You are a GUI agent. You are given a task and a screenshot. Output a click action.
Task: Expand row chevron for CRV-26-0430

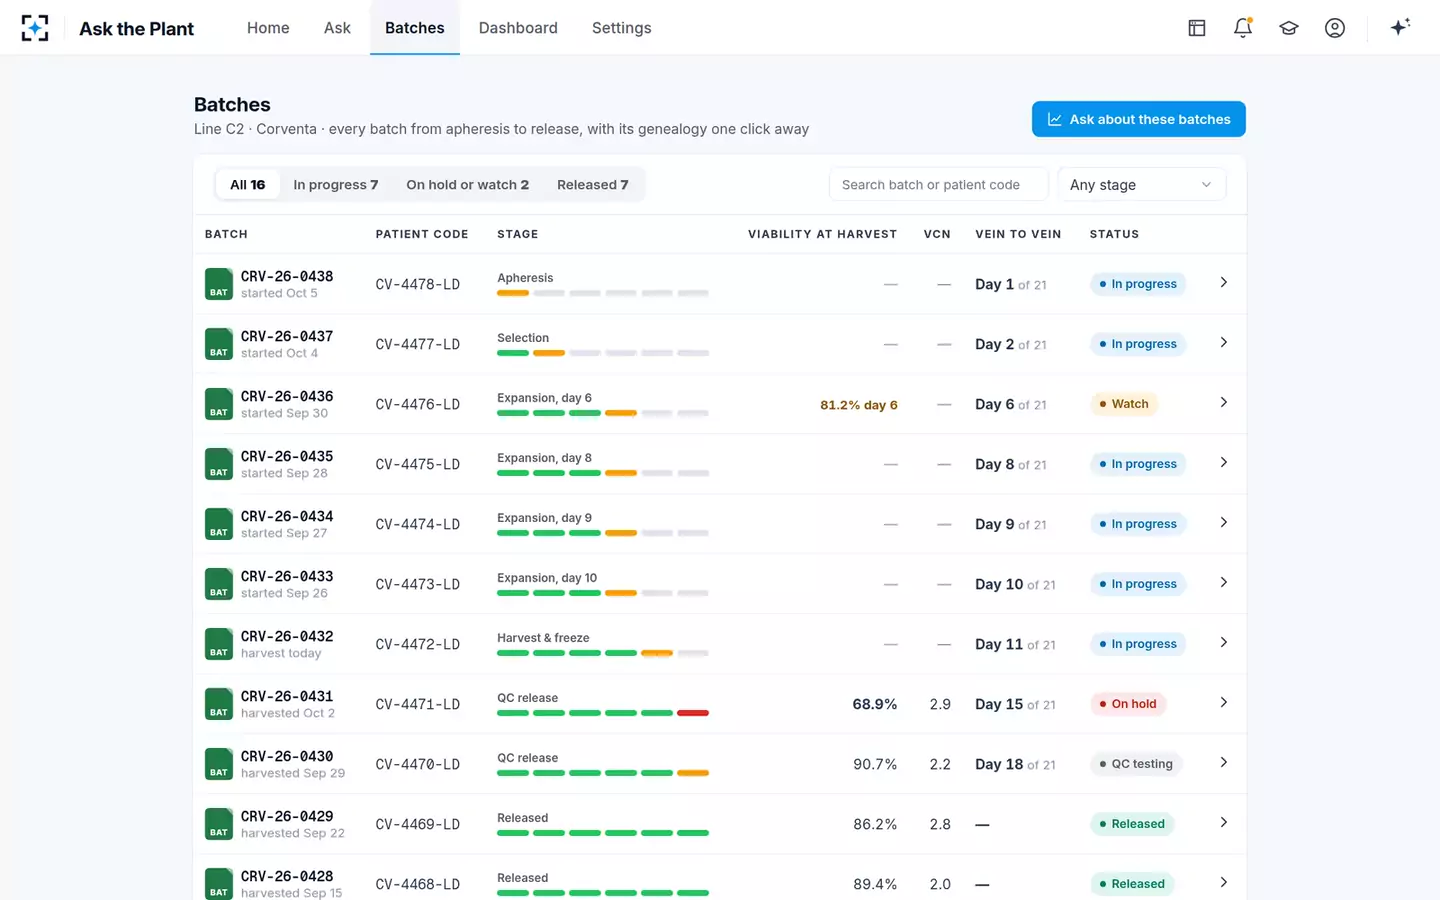(1223, 763)
